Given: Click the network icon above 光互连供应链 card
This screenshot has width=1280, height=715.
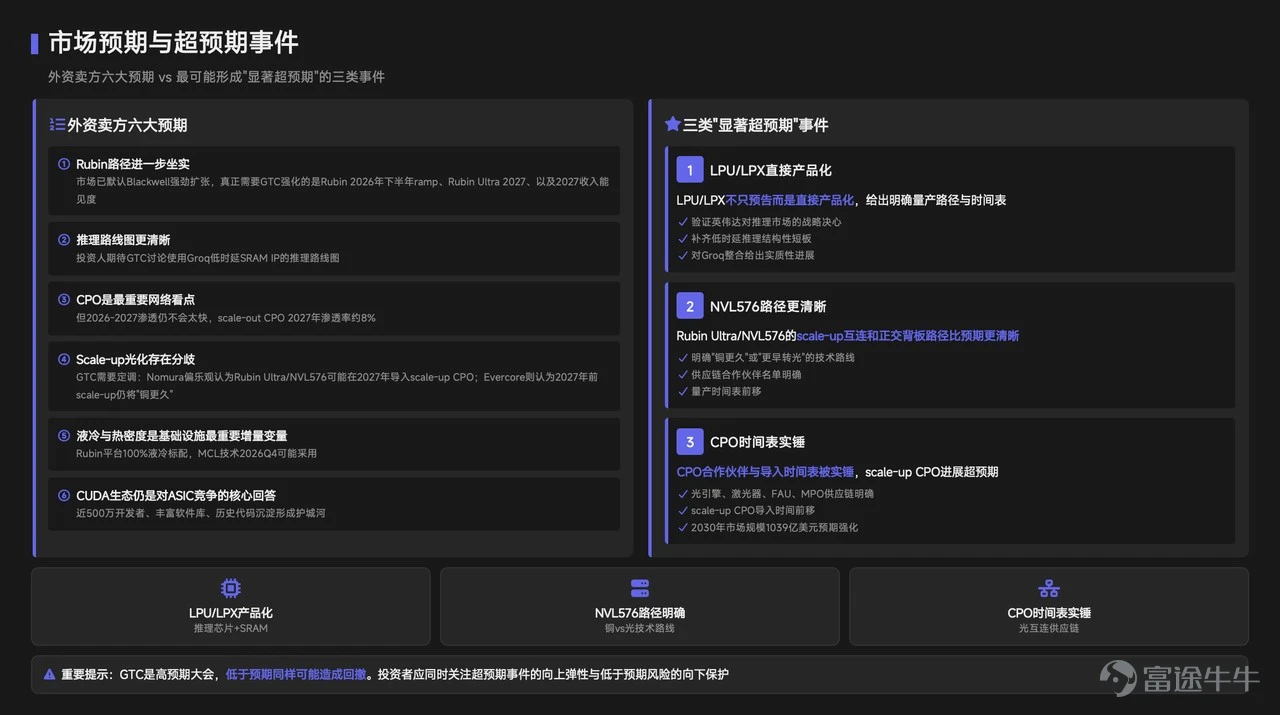Looking at the screenshot, I should 1049,589.
